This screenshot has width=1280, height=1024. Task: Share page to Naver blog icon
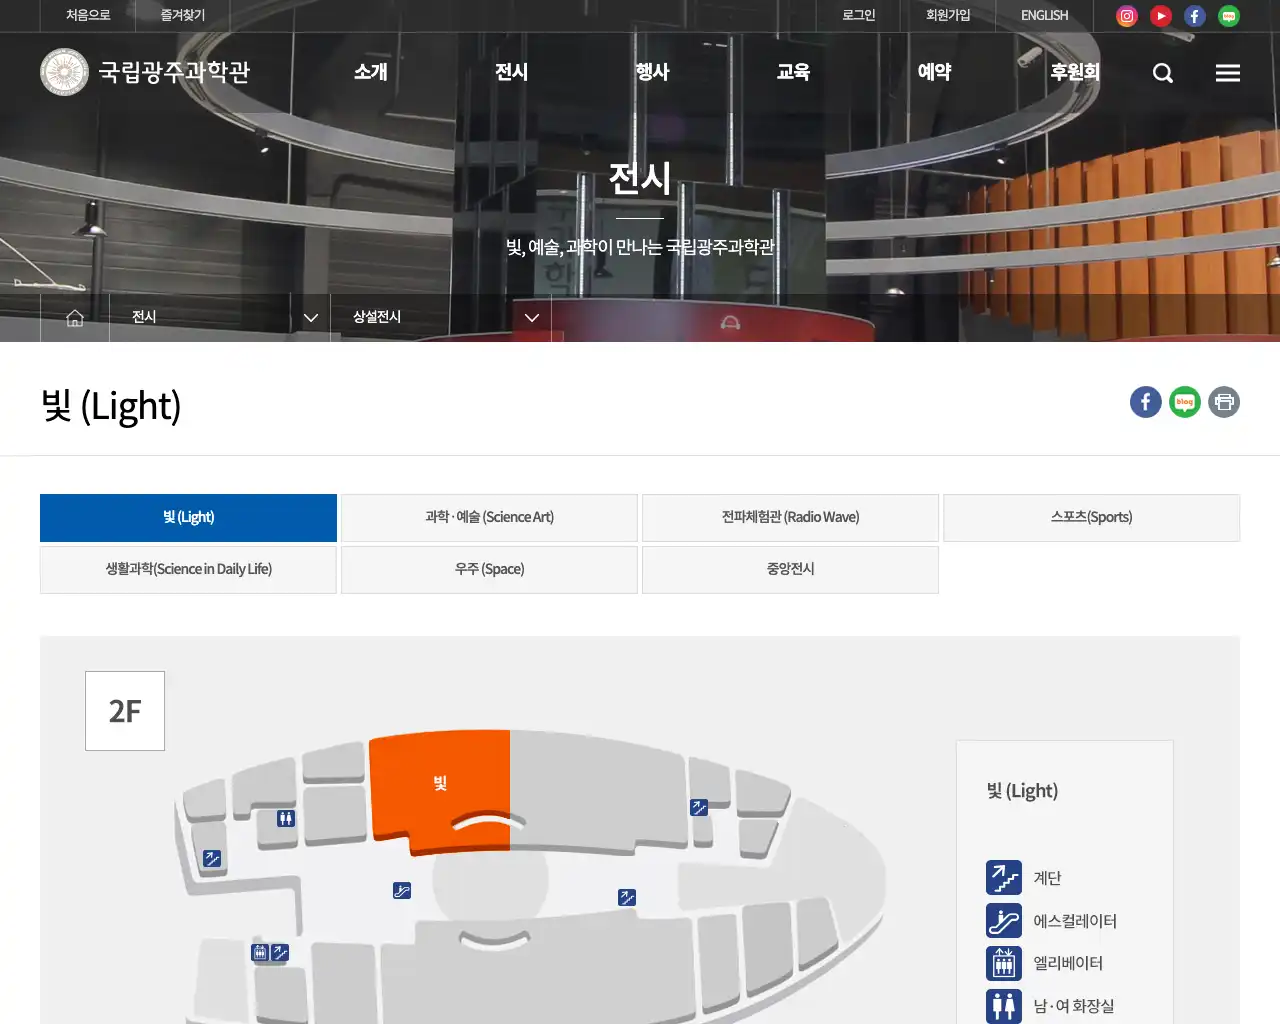1185,402
